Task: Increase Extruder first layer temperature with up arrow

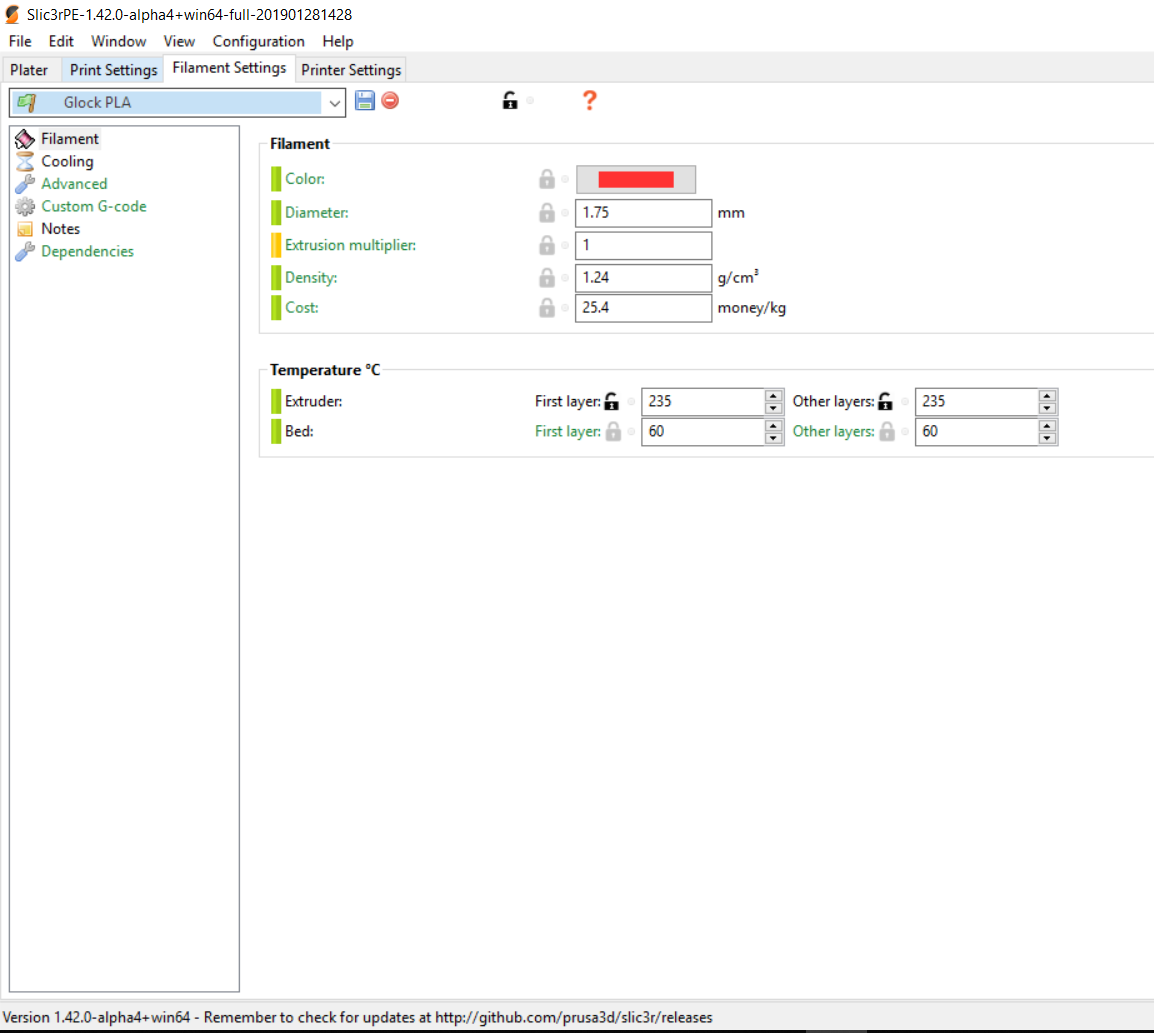Action: (773, 396)
